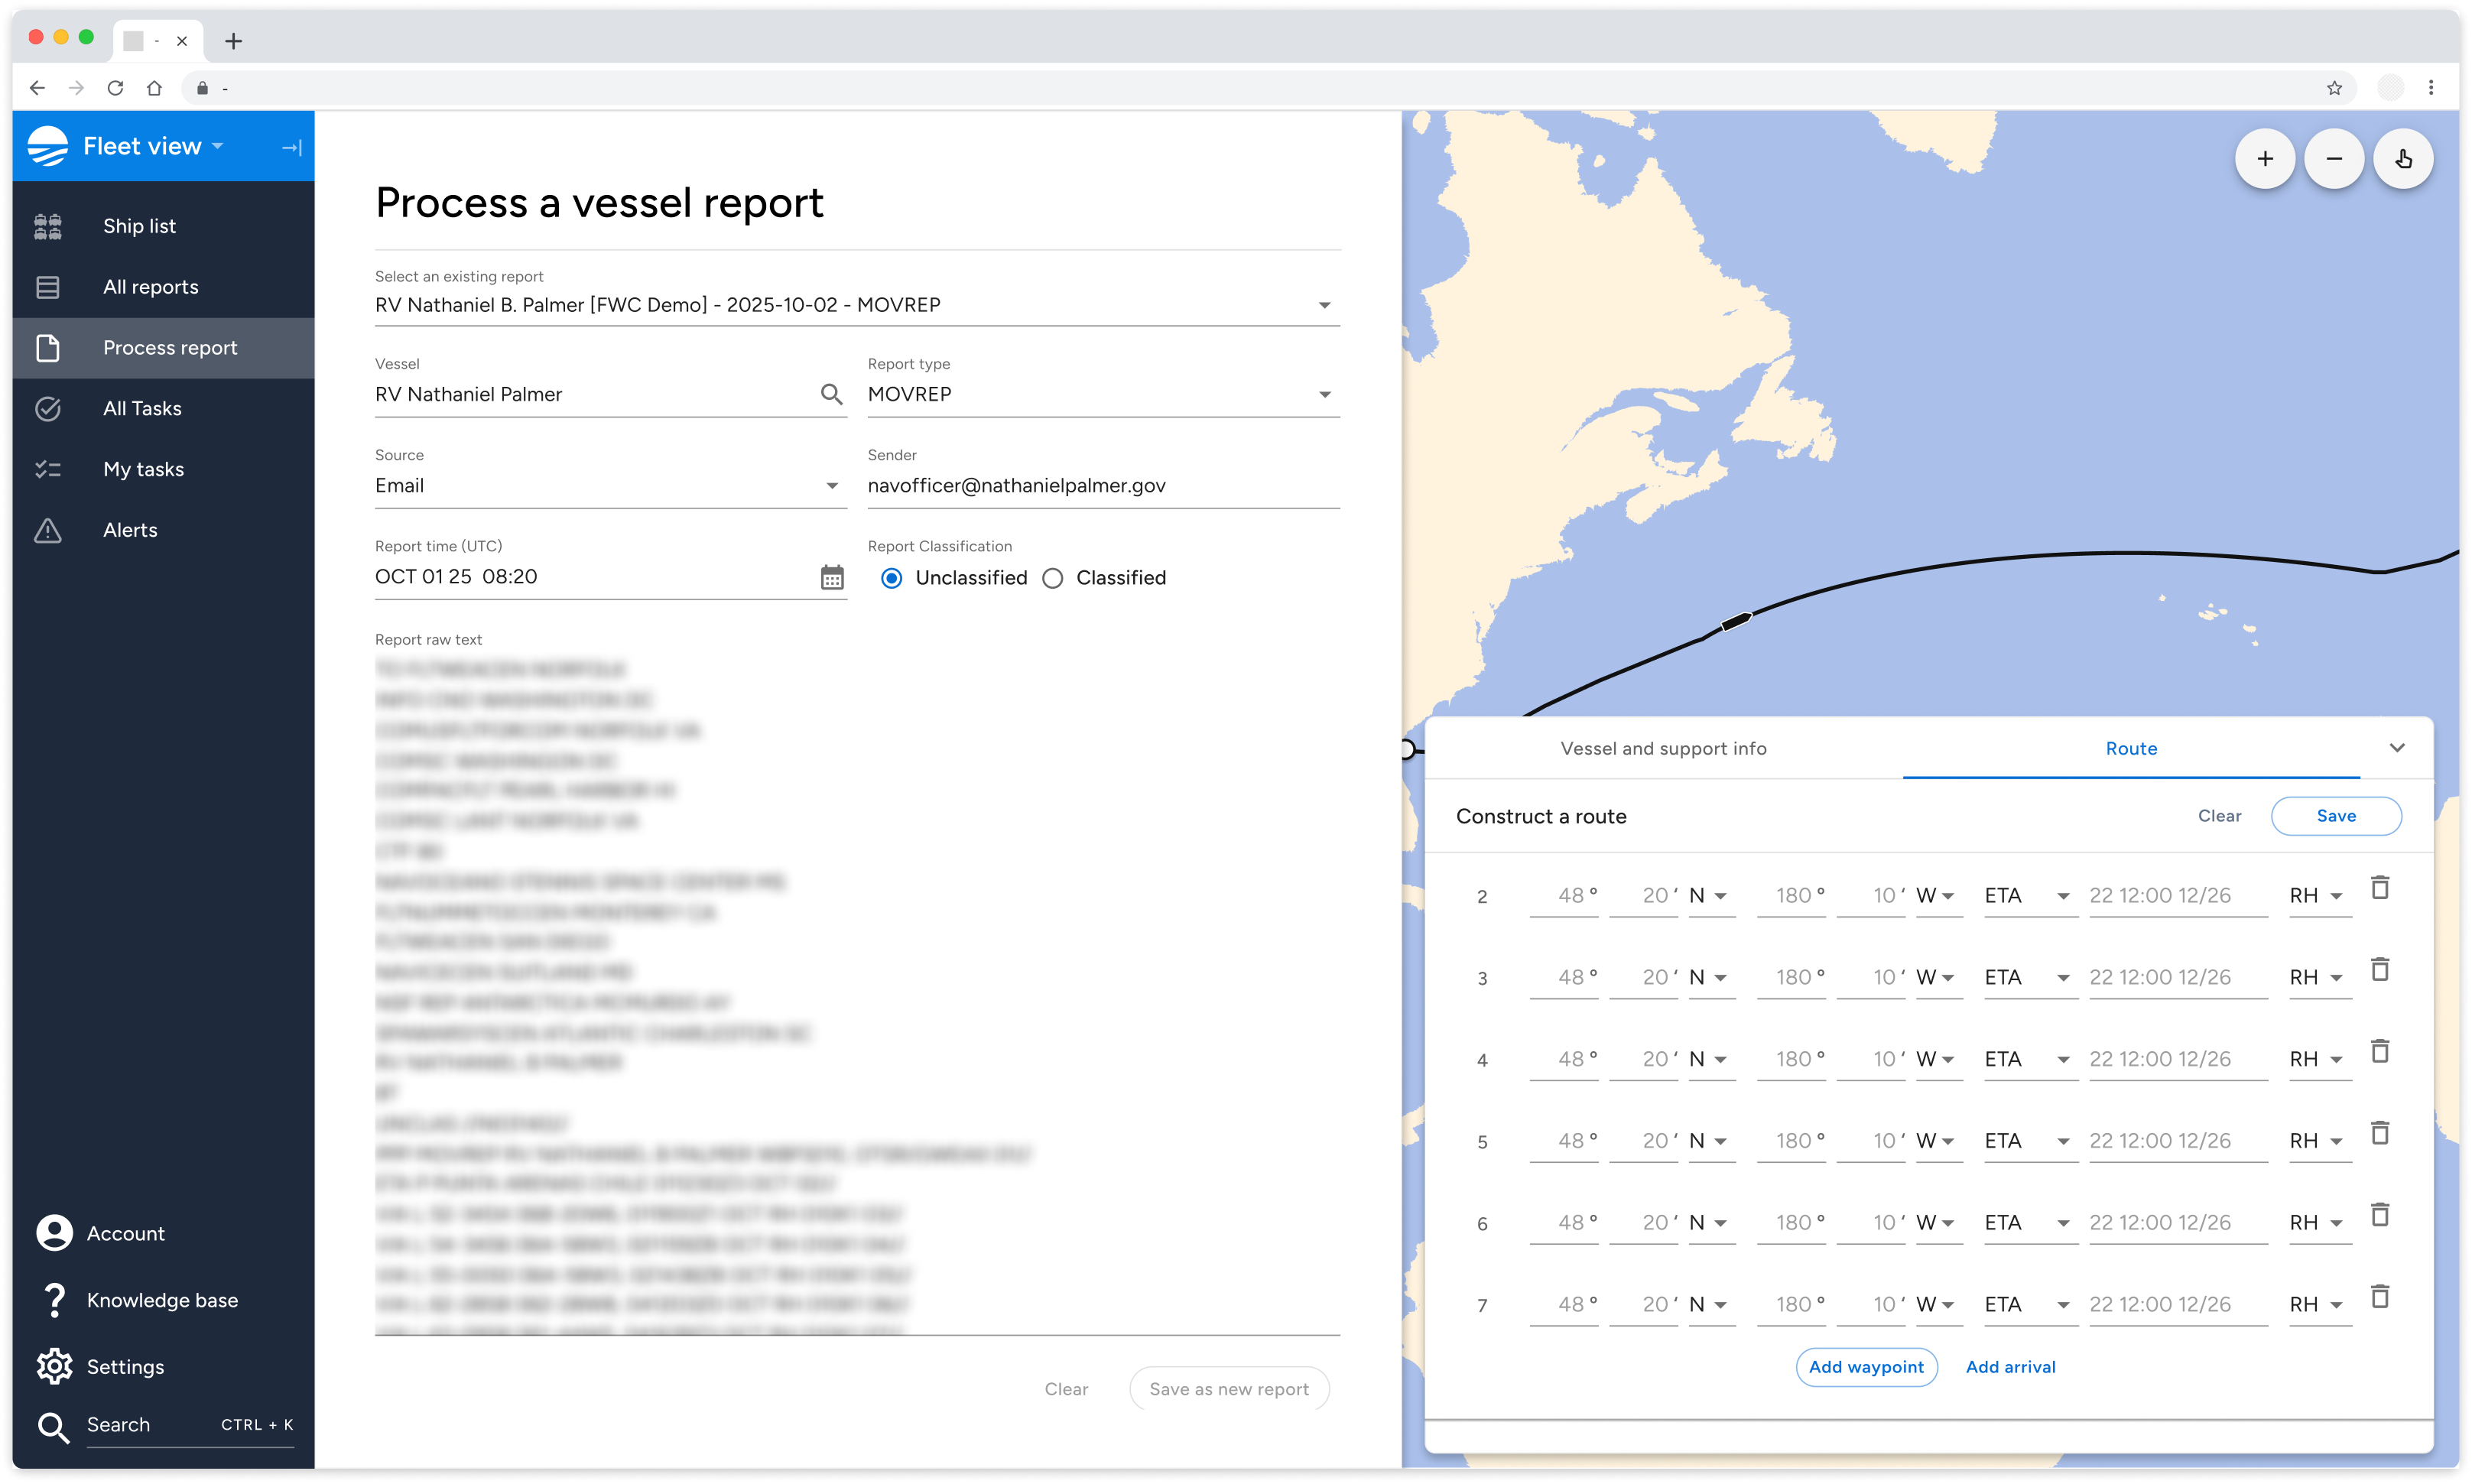Open All Tasks from the sidebar
Viewport: 2472px width, 1484px height.
pos(142,408)
